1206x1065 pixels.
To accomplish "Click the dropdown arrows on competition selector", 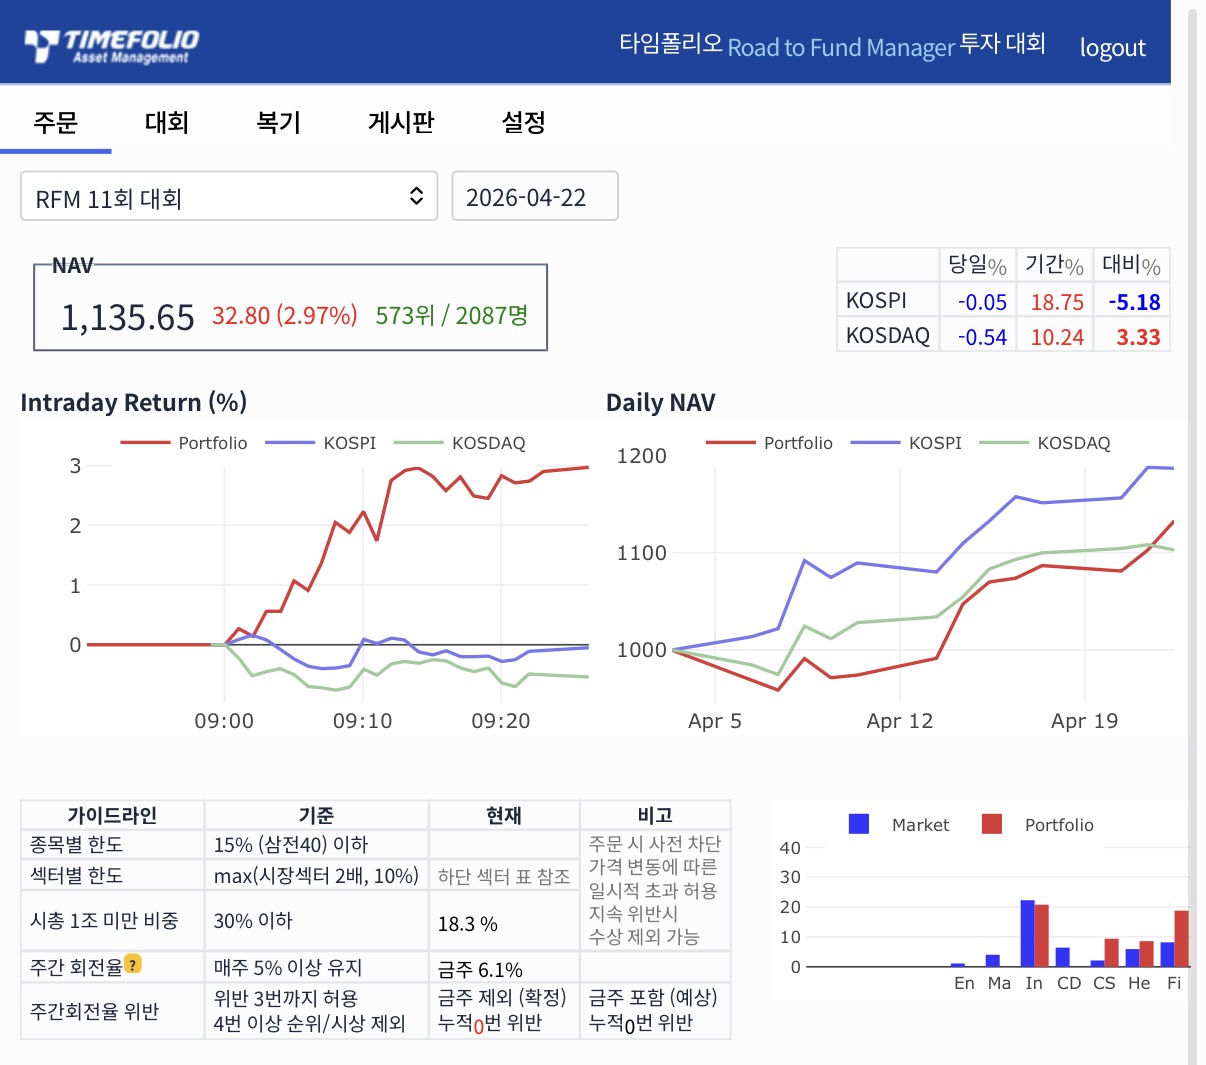I will coord(416,196).
